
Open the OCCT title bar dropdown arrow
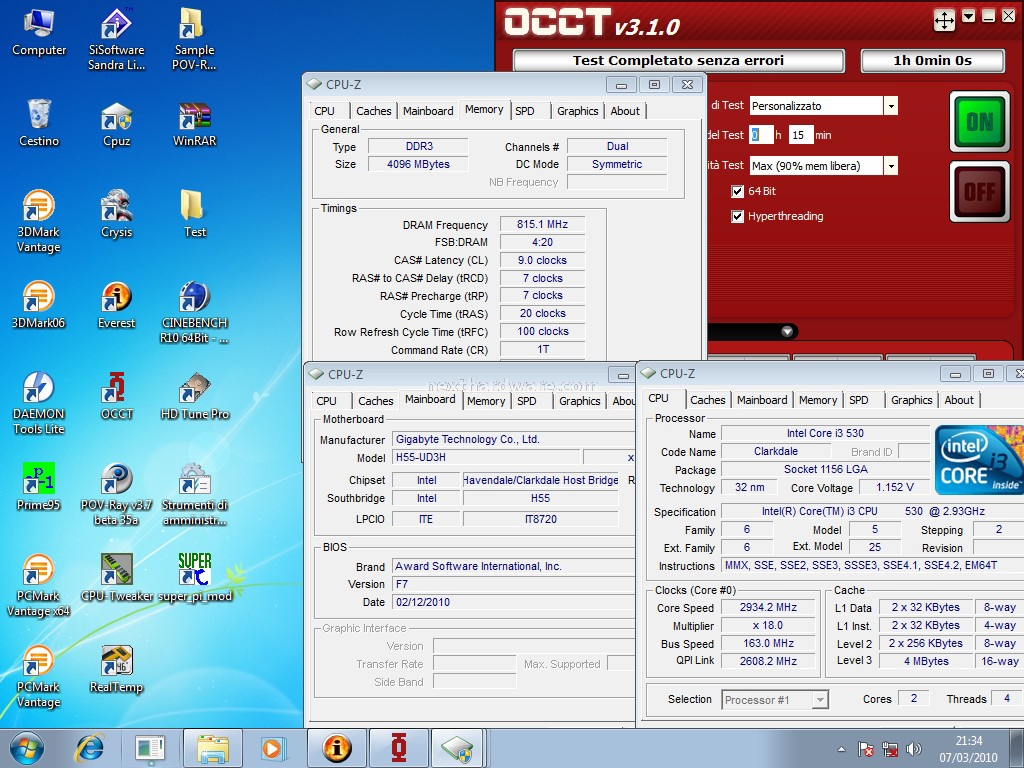969,16
